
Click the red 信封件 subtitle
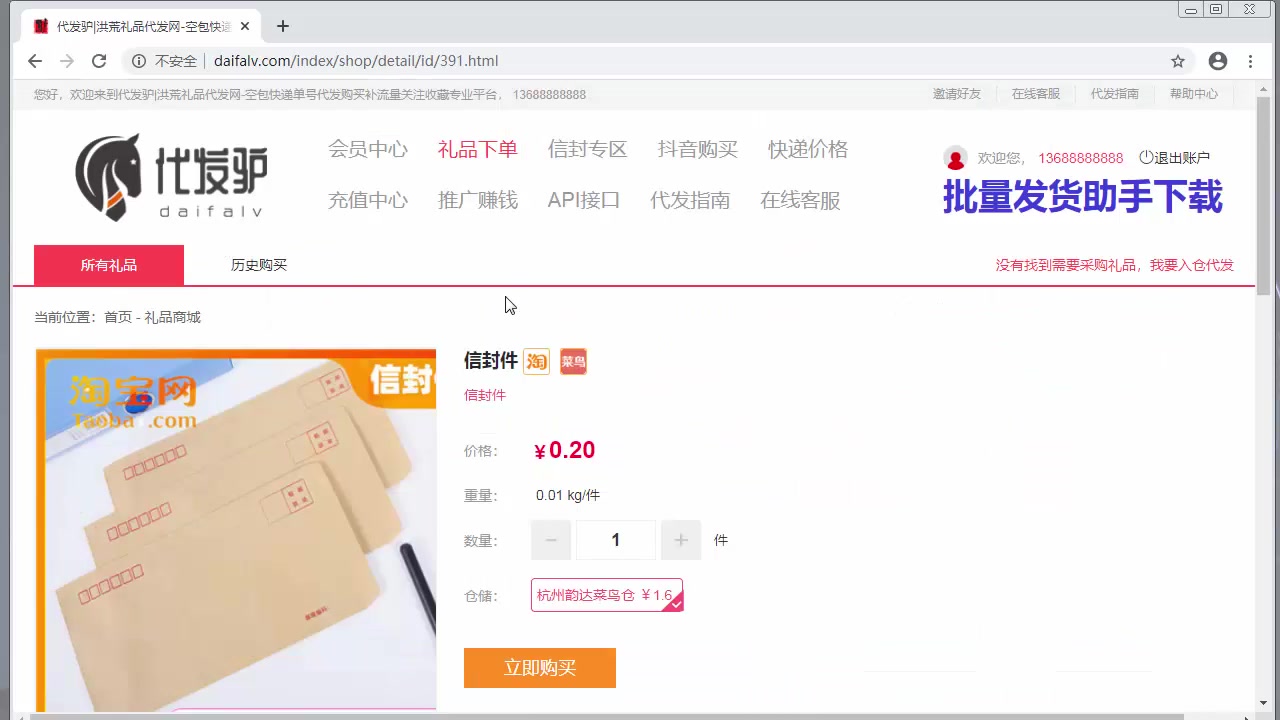pos(485,395)
